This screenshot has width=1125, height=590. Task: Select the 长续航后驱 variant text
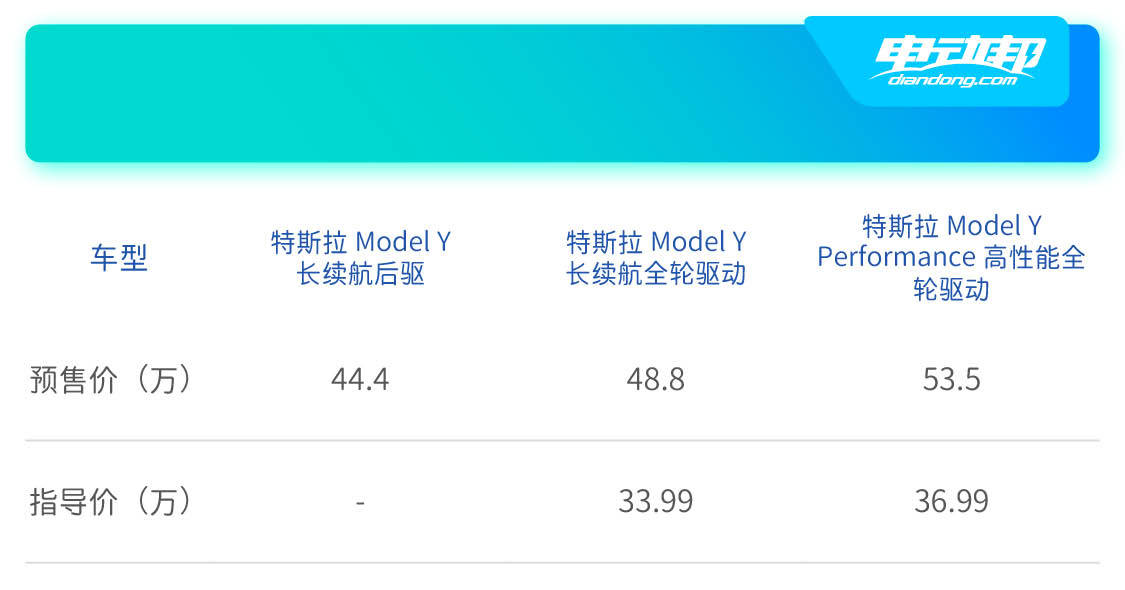tap(360, 274)
